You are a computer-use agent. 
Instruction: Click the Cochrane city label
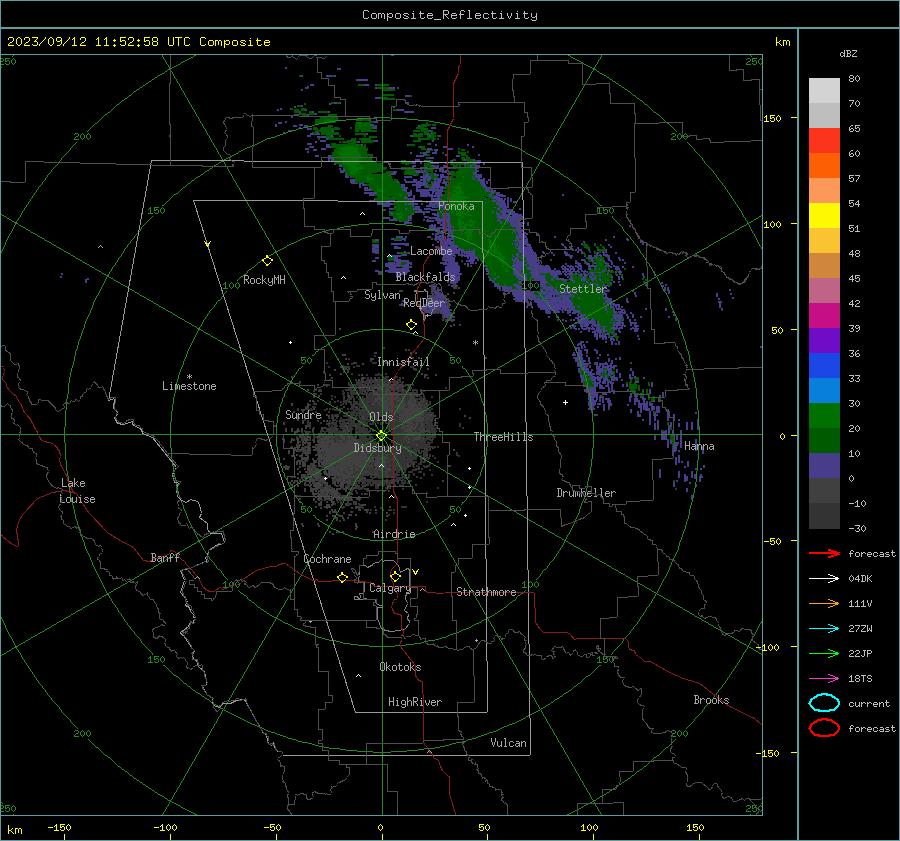click(327, 559)
